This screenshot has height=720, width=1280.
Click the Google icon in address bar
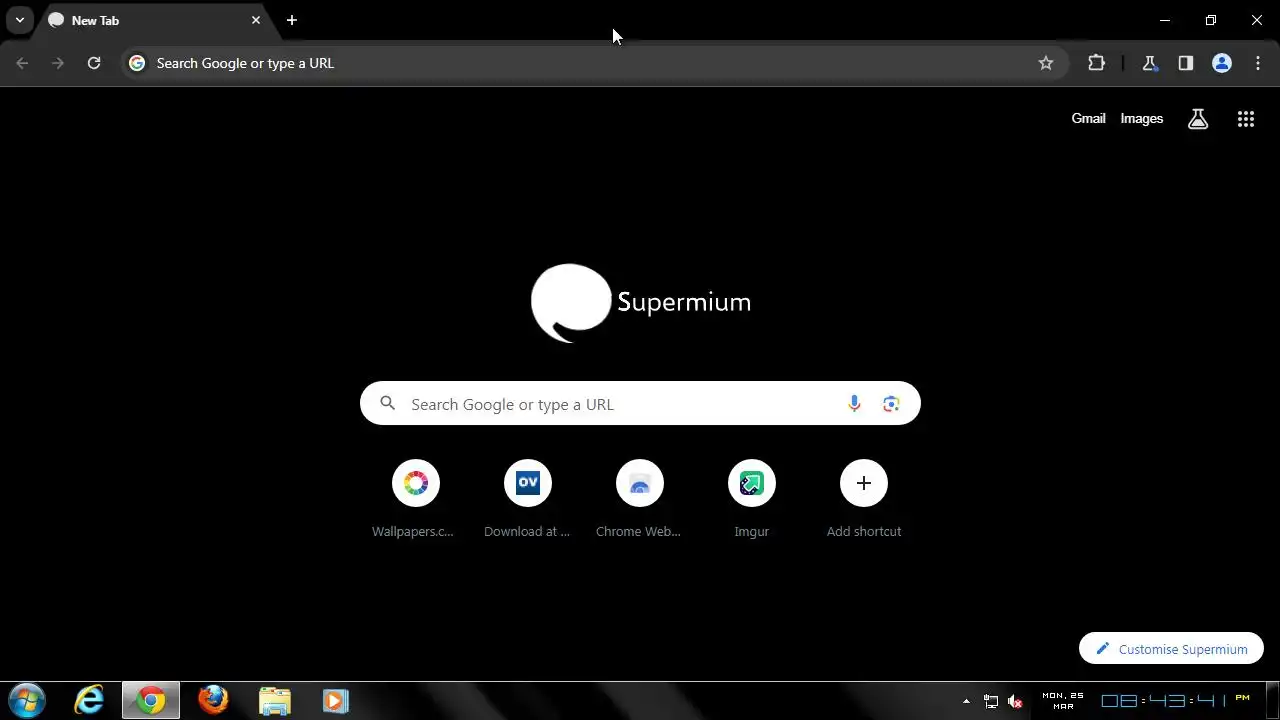137,63
